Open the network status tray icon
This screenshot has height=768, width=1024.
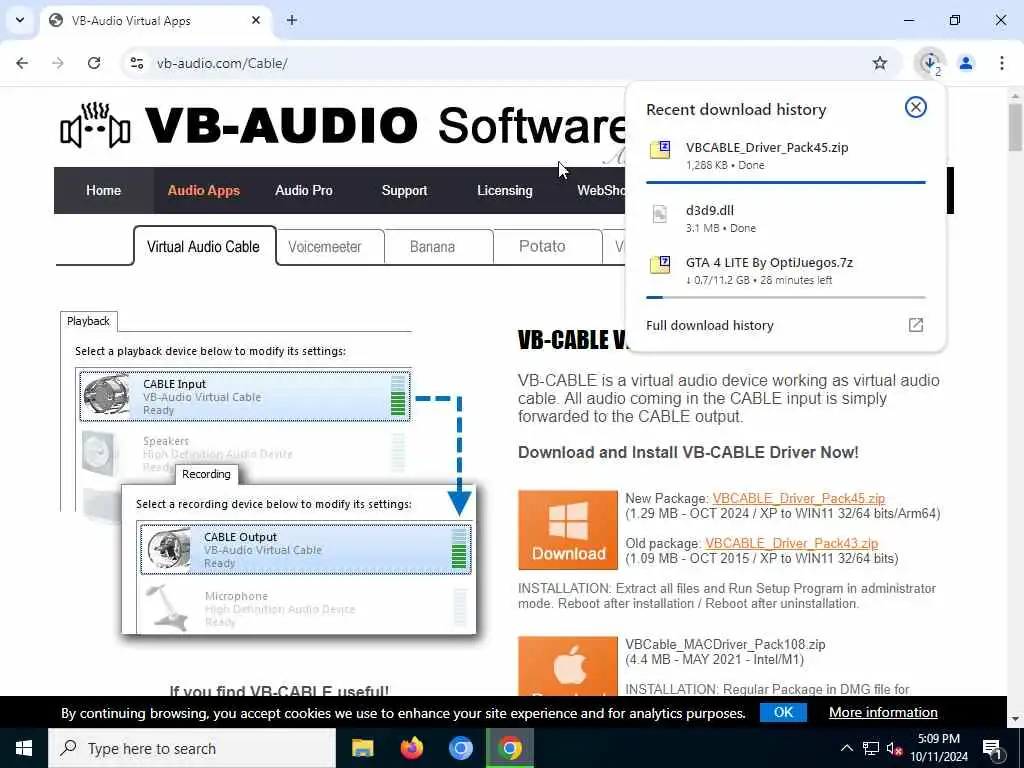tap(871, 748)
